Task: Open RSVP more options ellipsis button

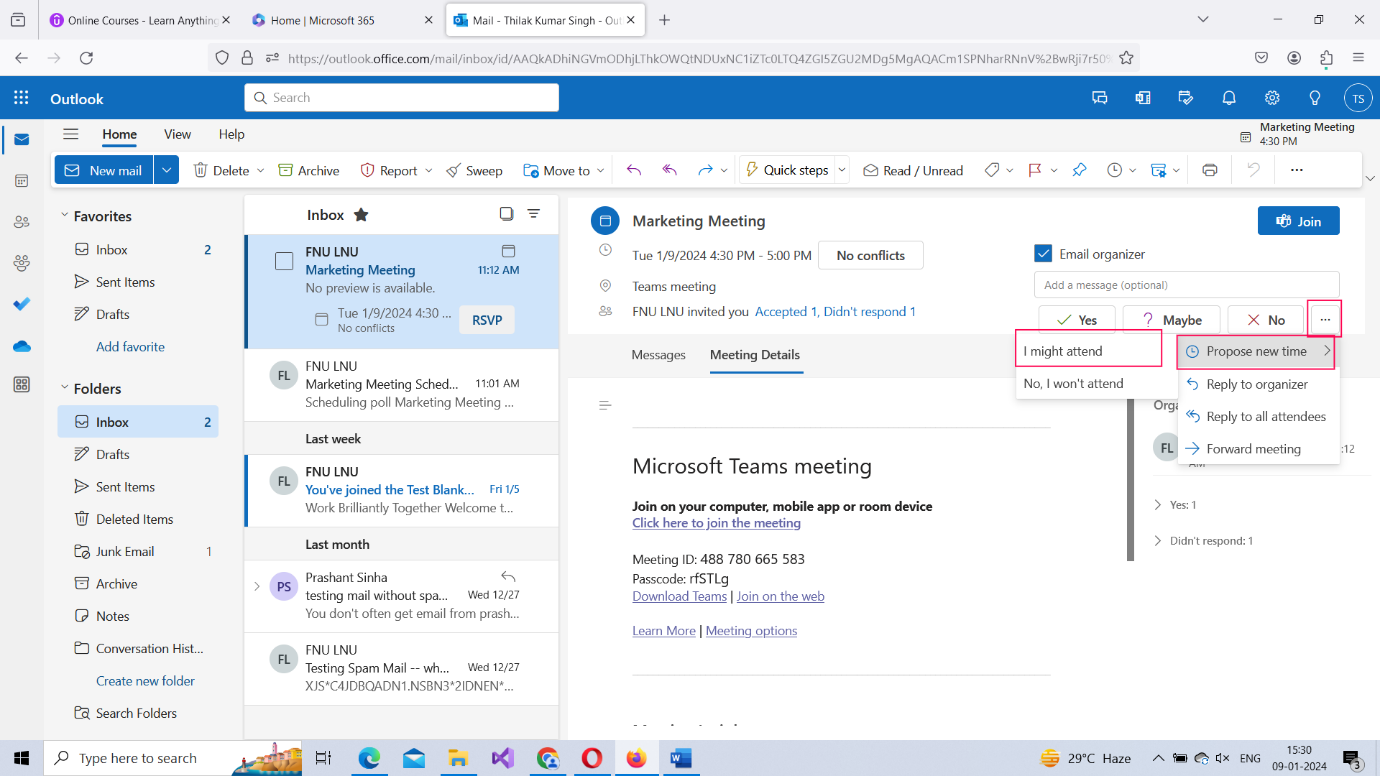Action: pos(1325,320)
